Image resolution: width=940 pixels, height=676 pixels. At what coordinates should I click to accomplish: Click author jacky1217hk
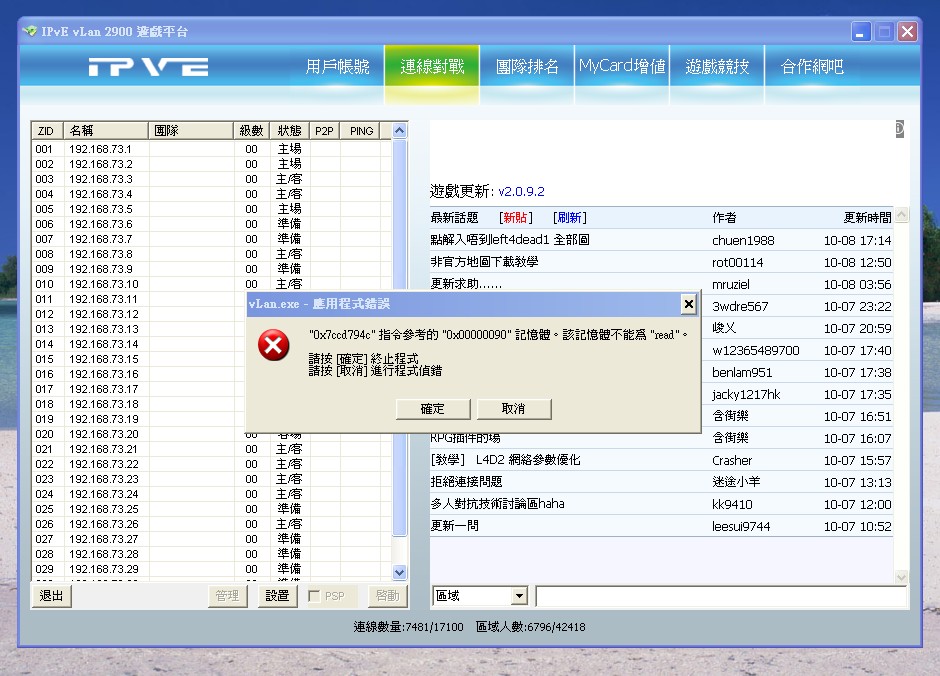(746, 395)
